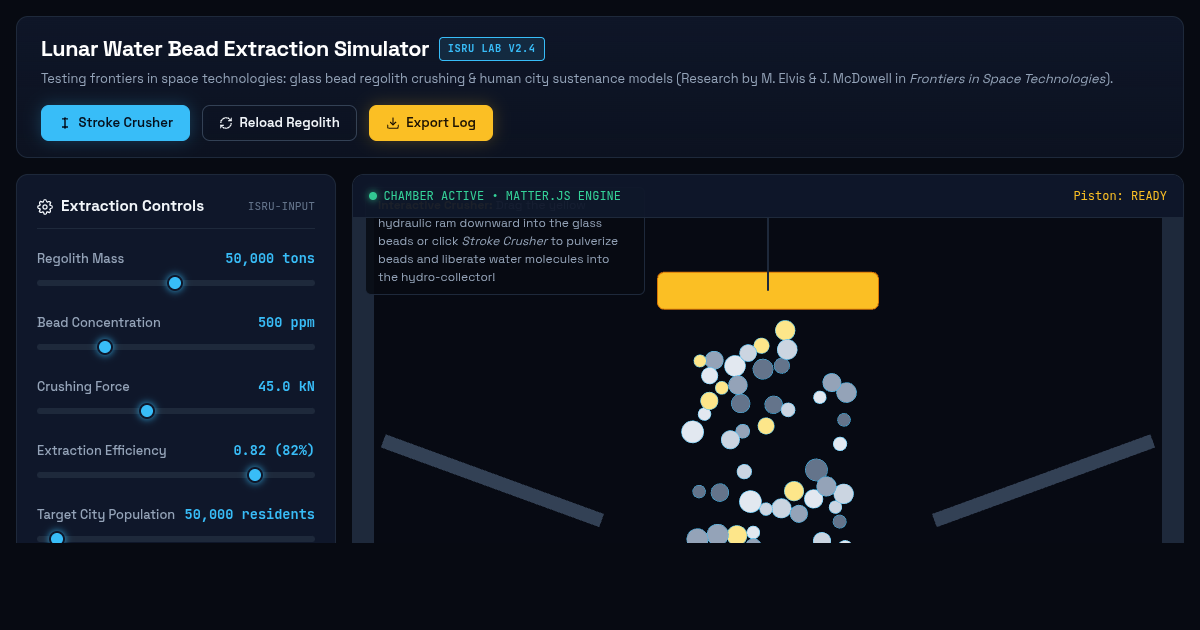Click the right angled funnel ramp
The height and width of the screenshot is (630, 1200).
coord(1043,480)
